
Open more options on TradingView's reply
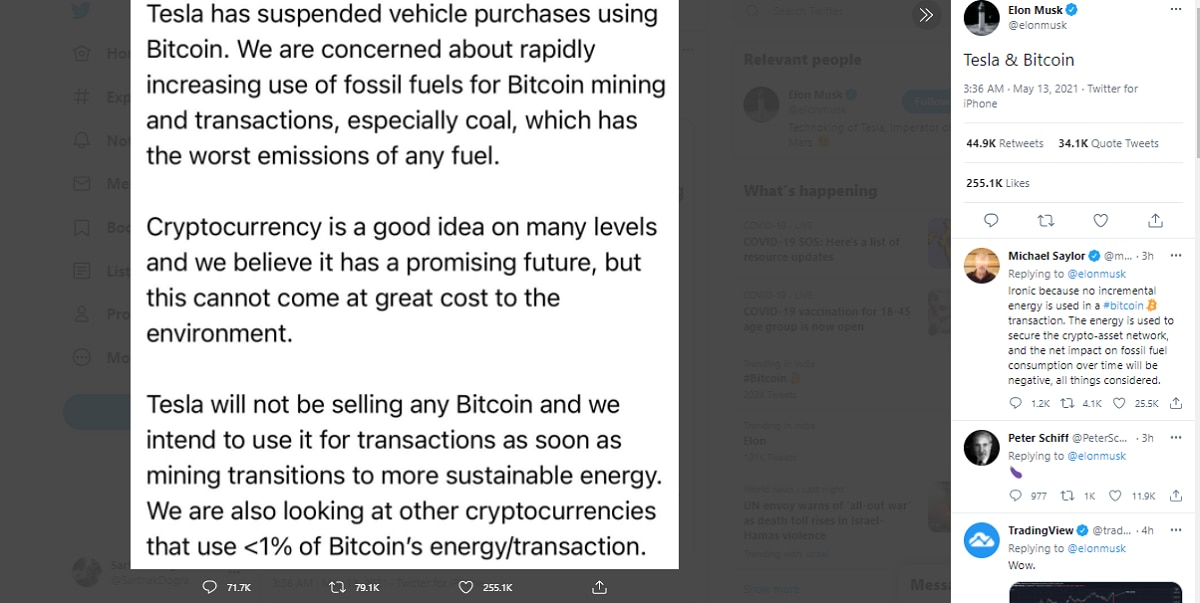point(1175,530)
